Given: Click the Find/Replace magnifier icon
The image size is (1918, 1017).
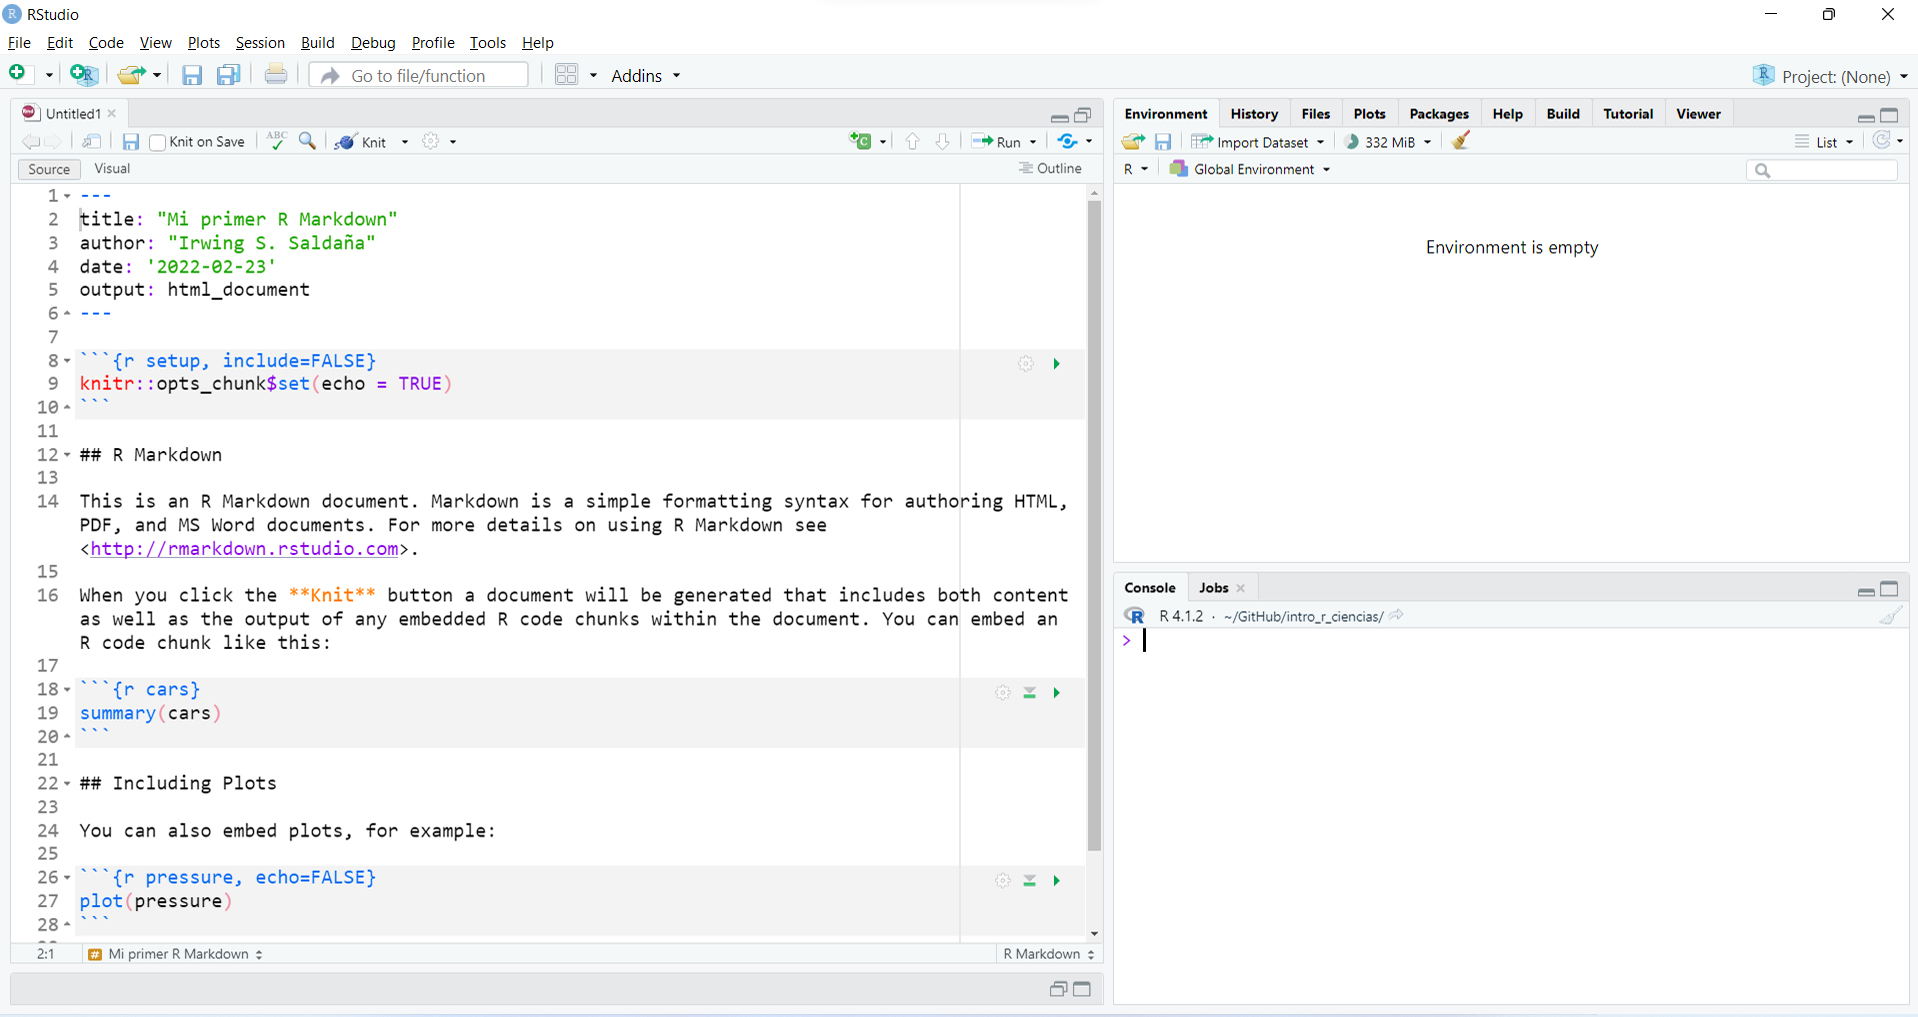Looking at the screenshot, I should (x=308, y=141).
